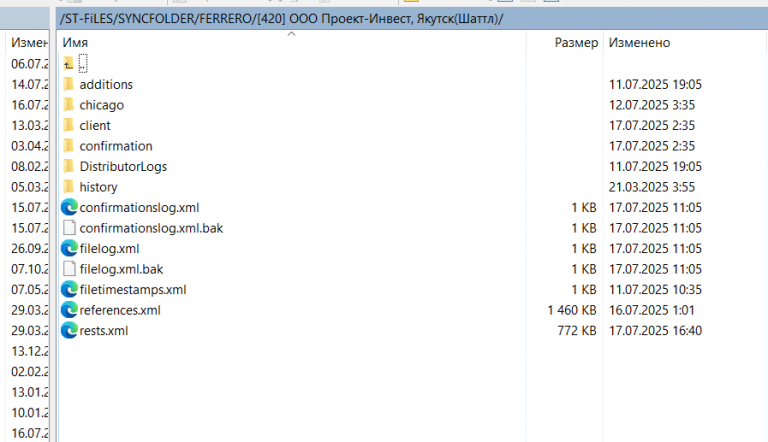The width and height of the screenshot is (768, 442).
Task: Click date 12.07.2025 3:35 of chicago
Action: pyautogui.click(x=652, y=105)
